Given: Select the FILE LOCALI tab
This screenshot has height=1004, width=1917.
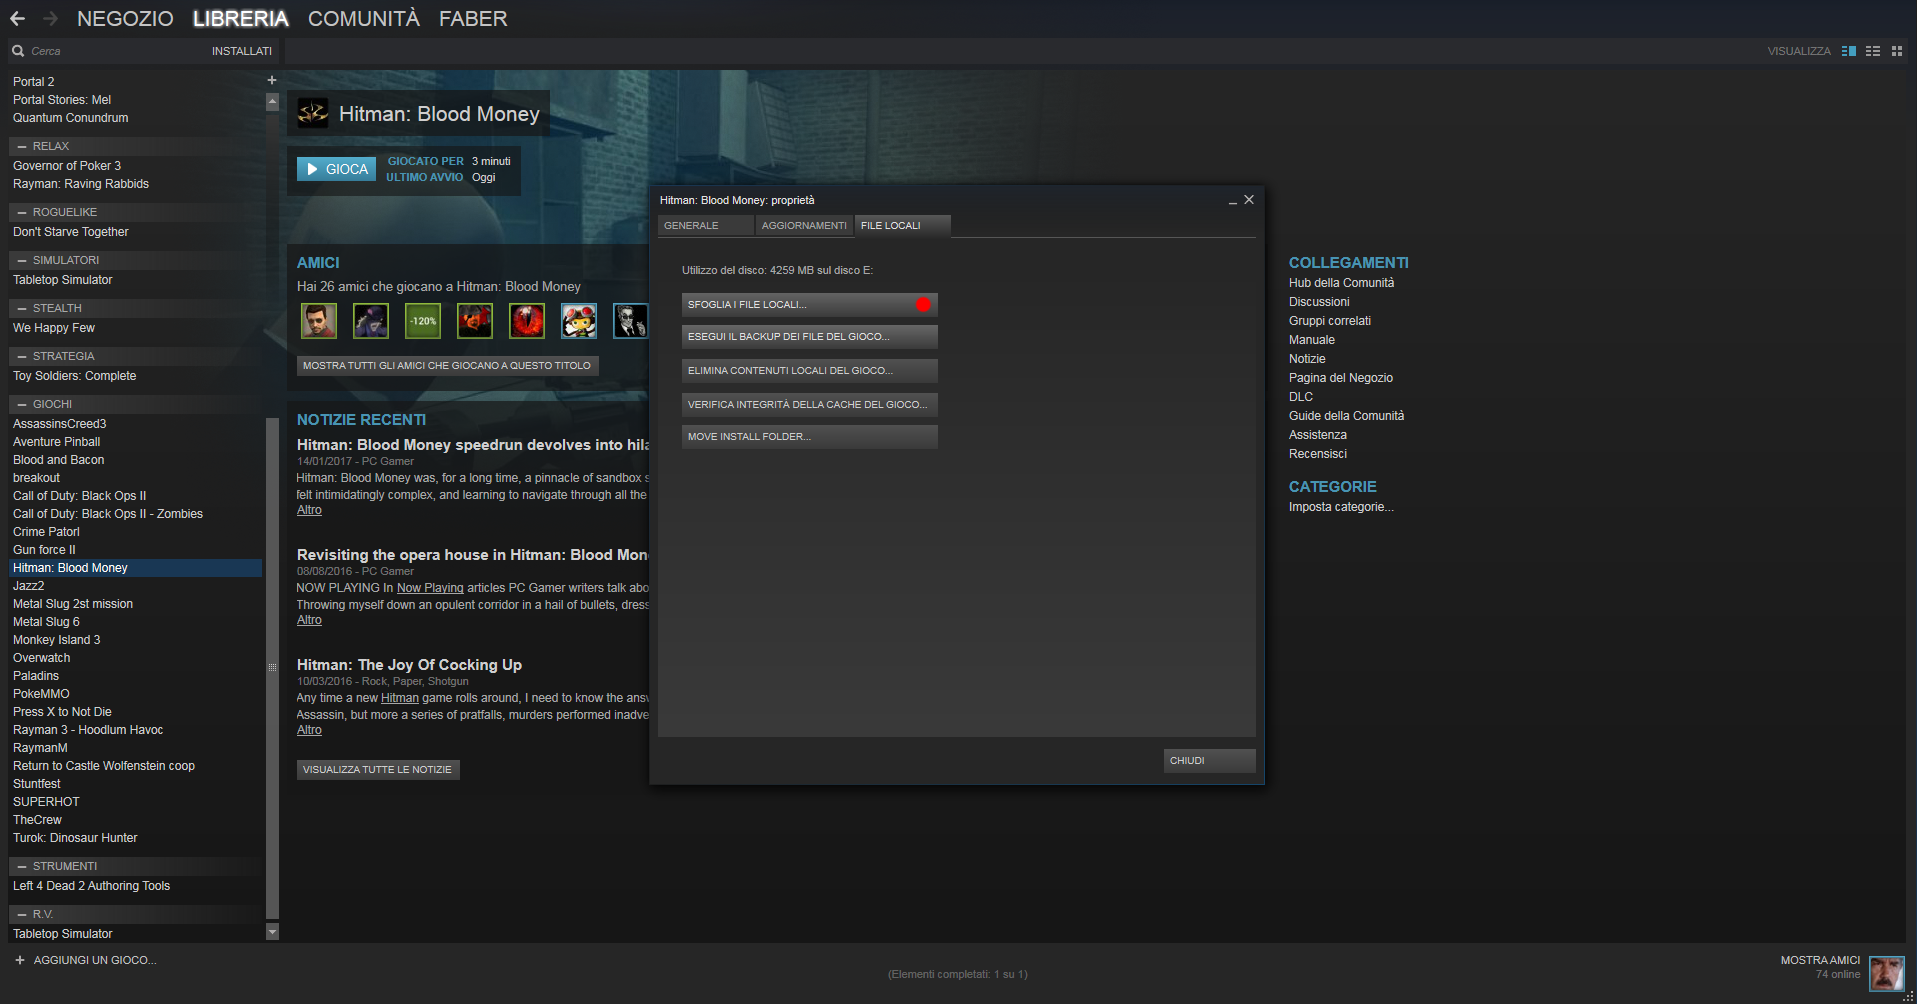Looking at the screenshot, I should 902,225.
